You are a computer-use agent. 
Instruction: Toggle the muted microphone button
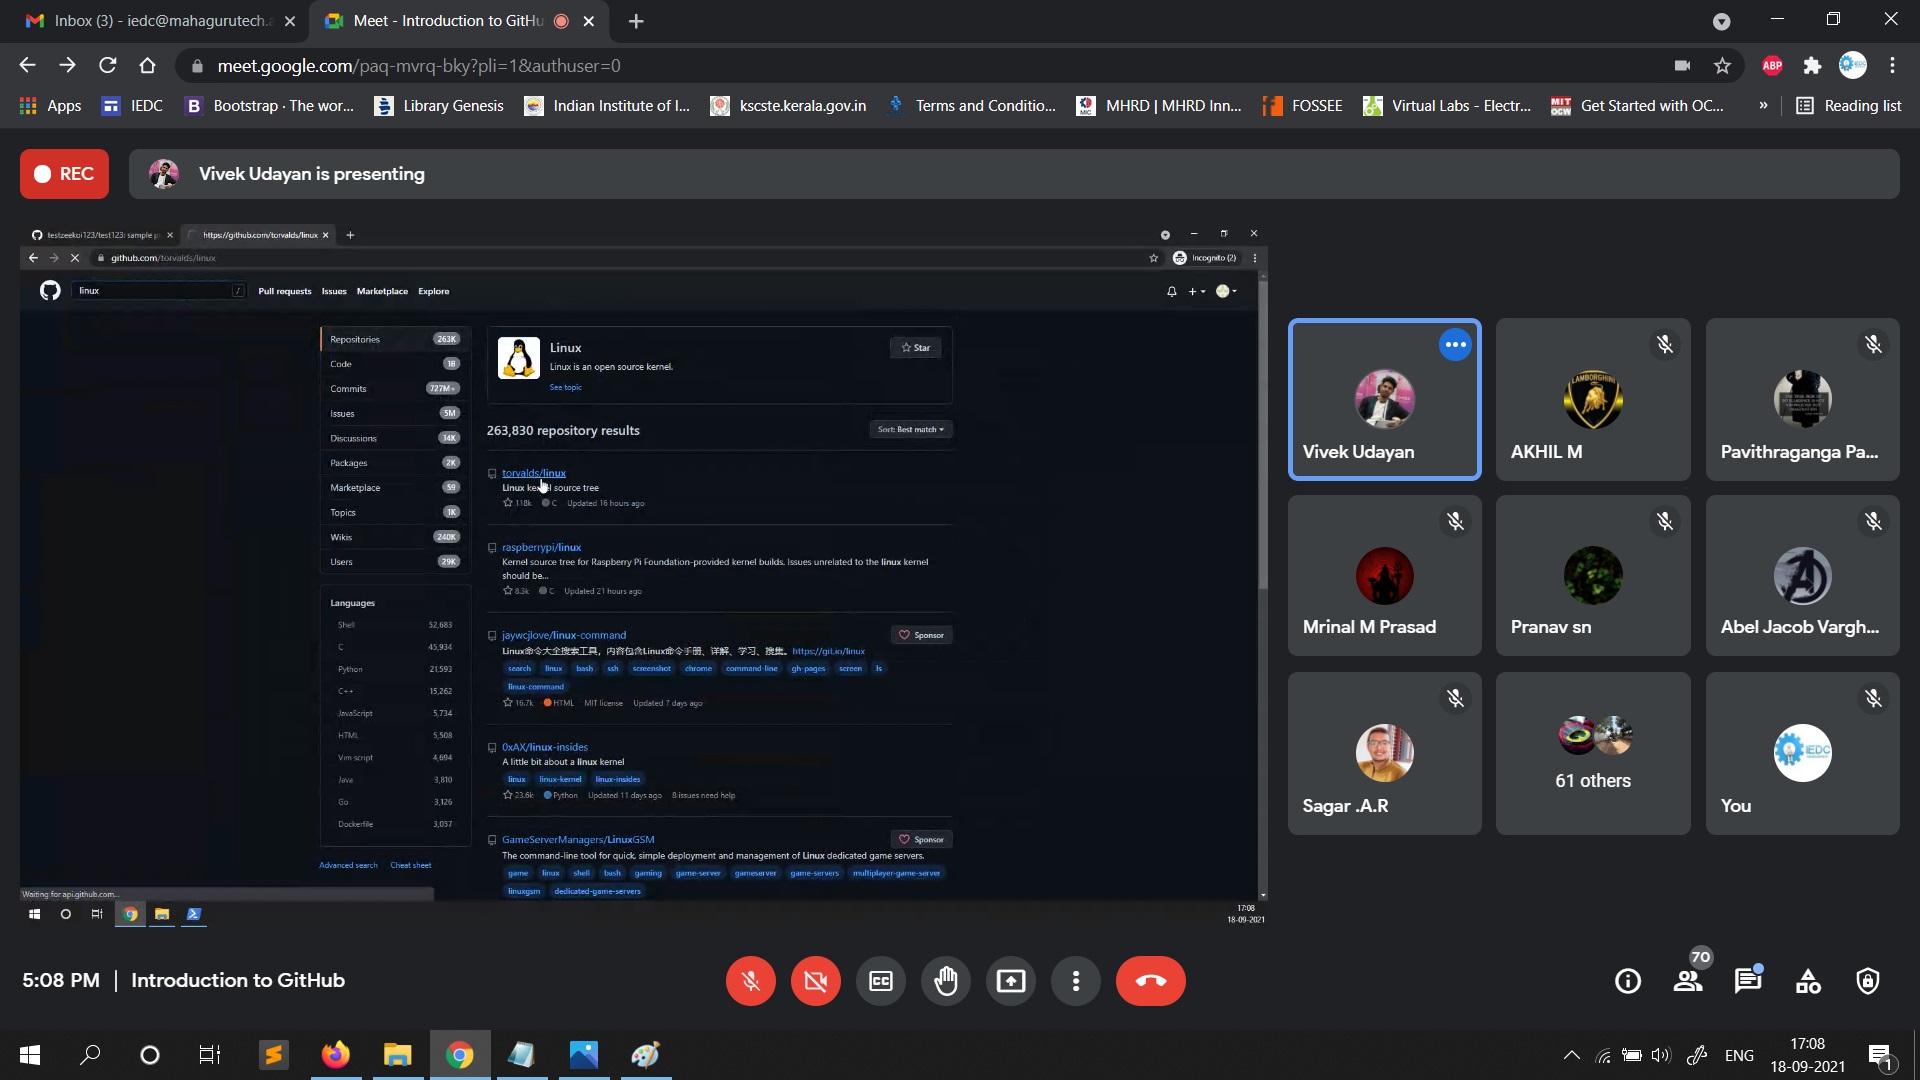tap(750, 981)
